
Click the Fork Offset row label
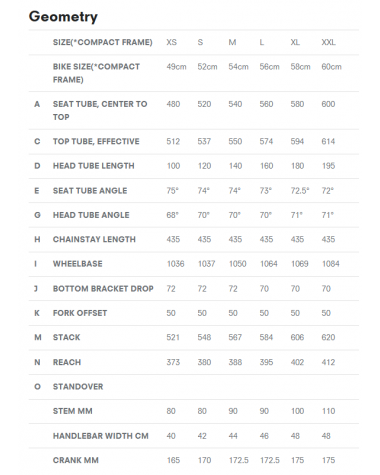click(x=80, y=313)
